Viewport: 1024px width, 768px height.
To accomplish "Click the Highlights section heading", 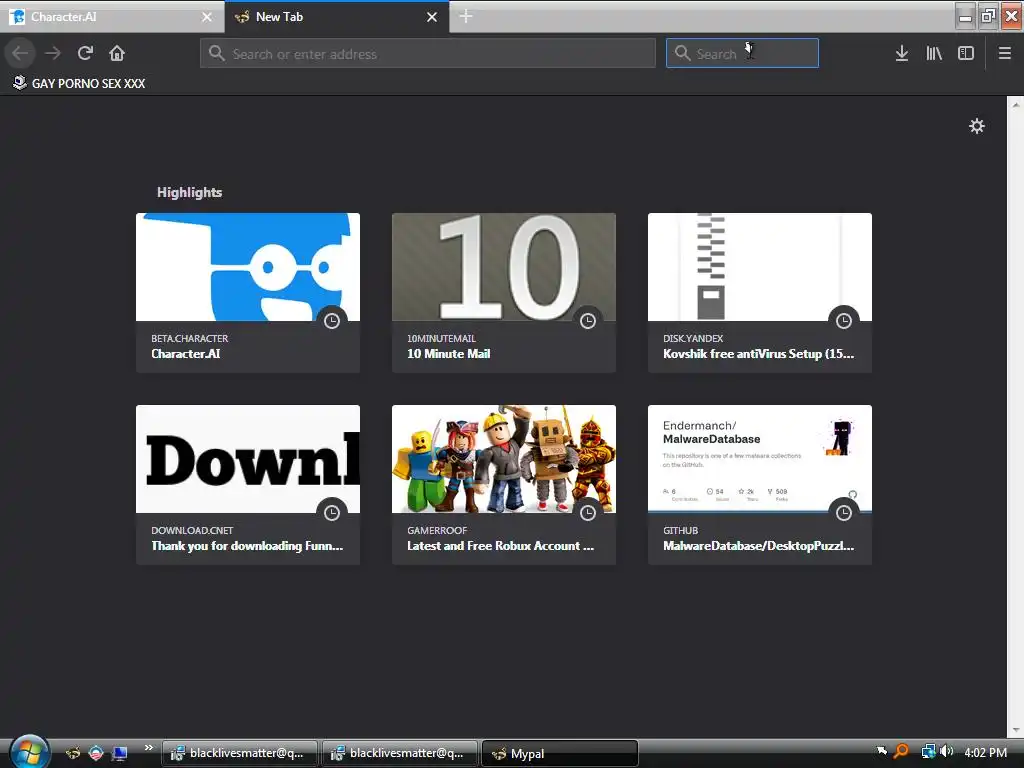I will tap(189, 192).
